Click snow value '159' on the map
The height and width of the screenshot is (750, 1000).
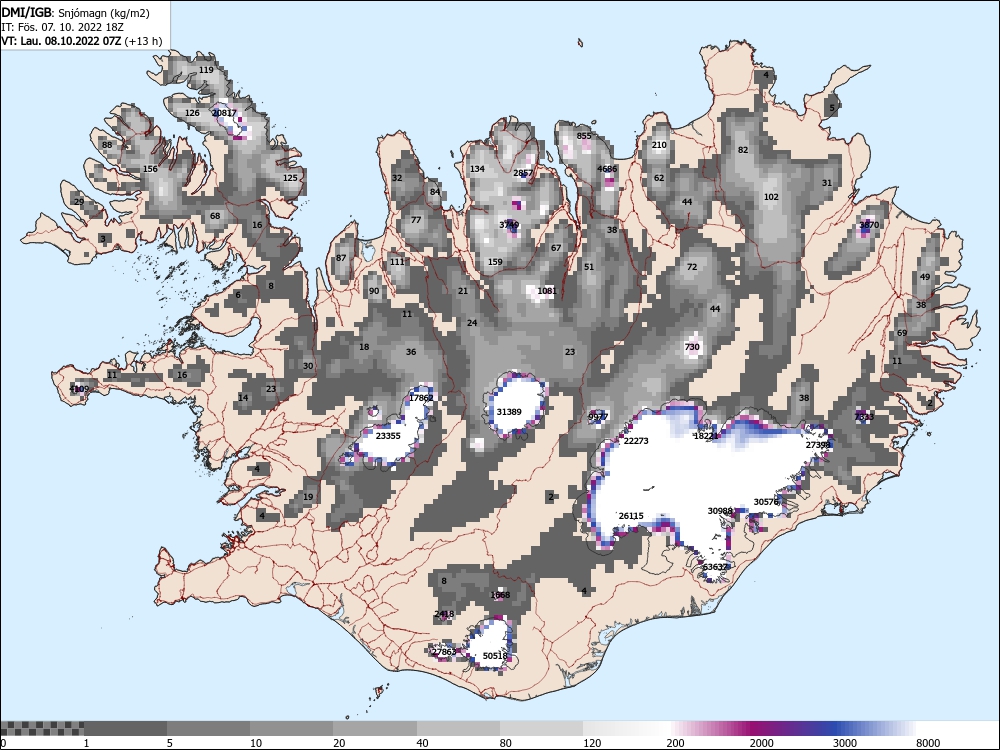[495, 261]
